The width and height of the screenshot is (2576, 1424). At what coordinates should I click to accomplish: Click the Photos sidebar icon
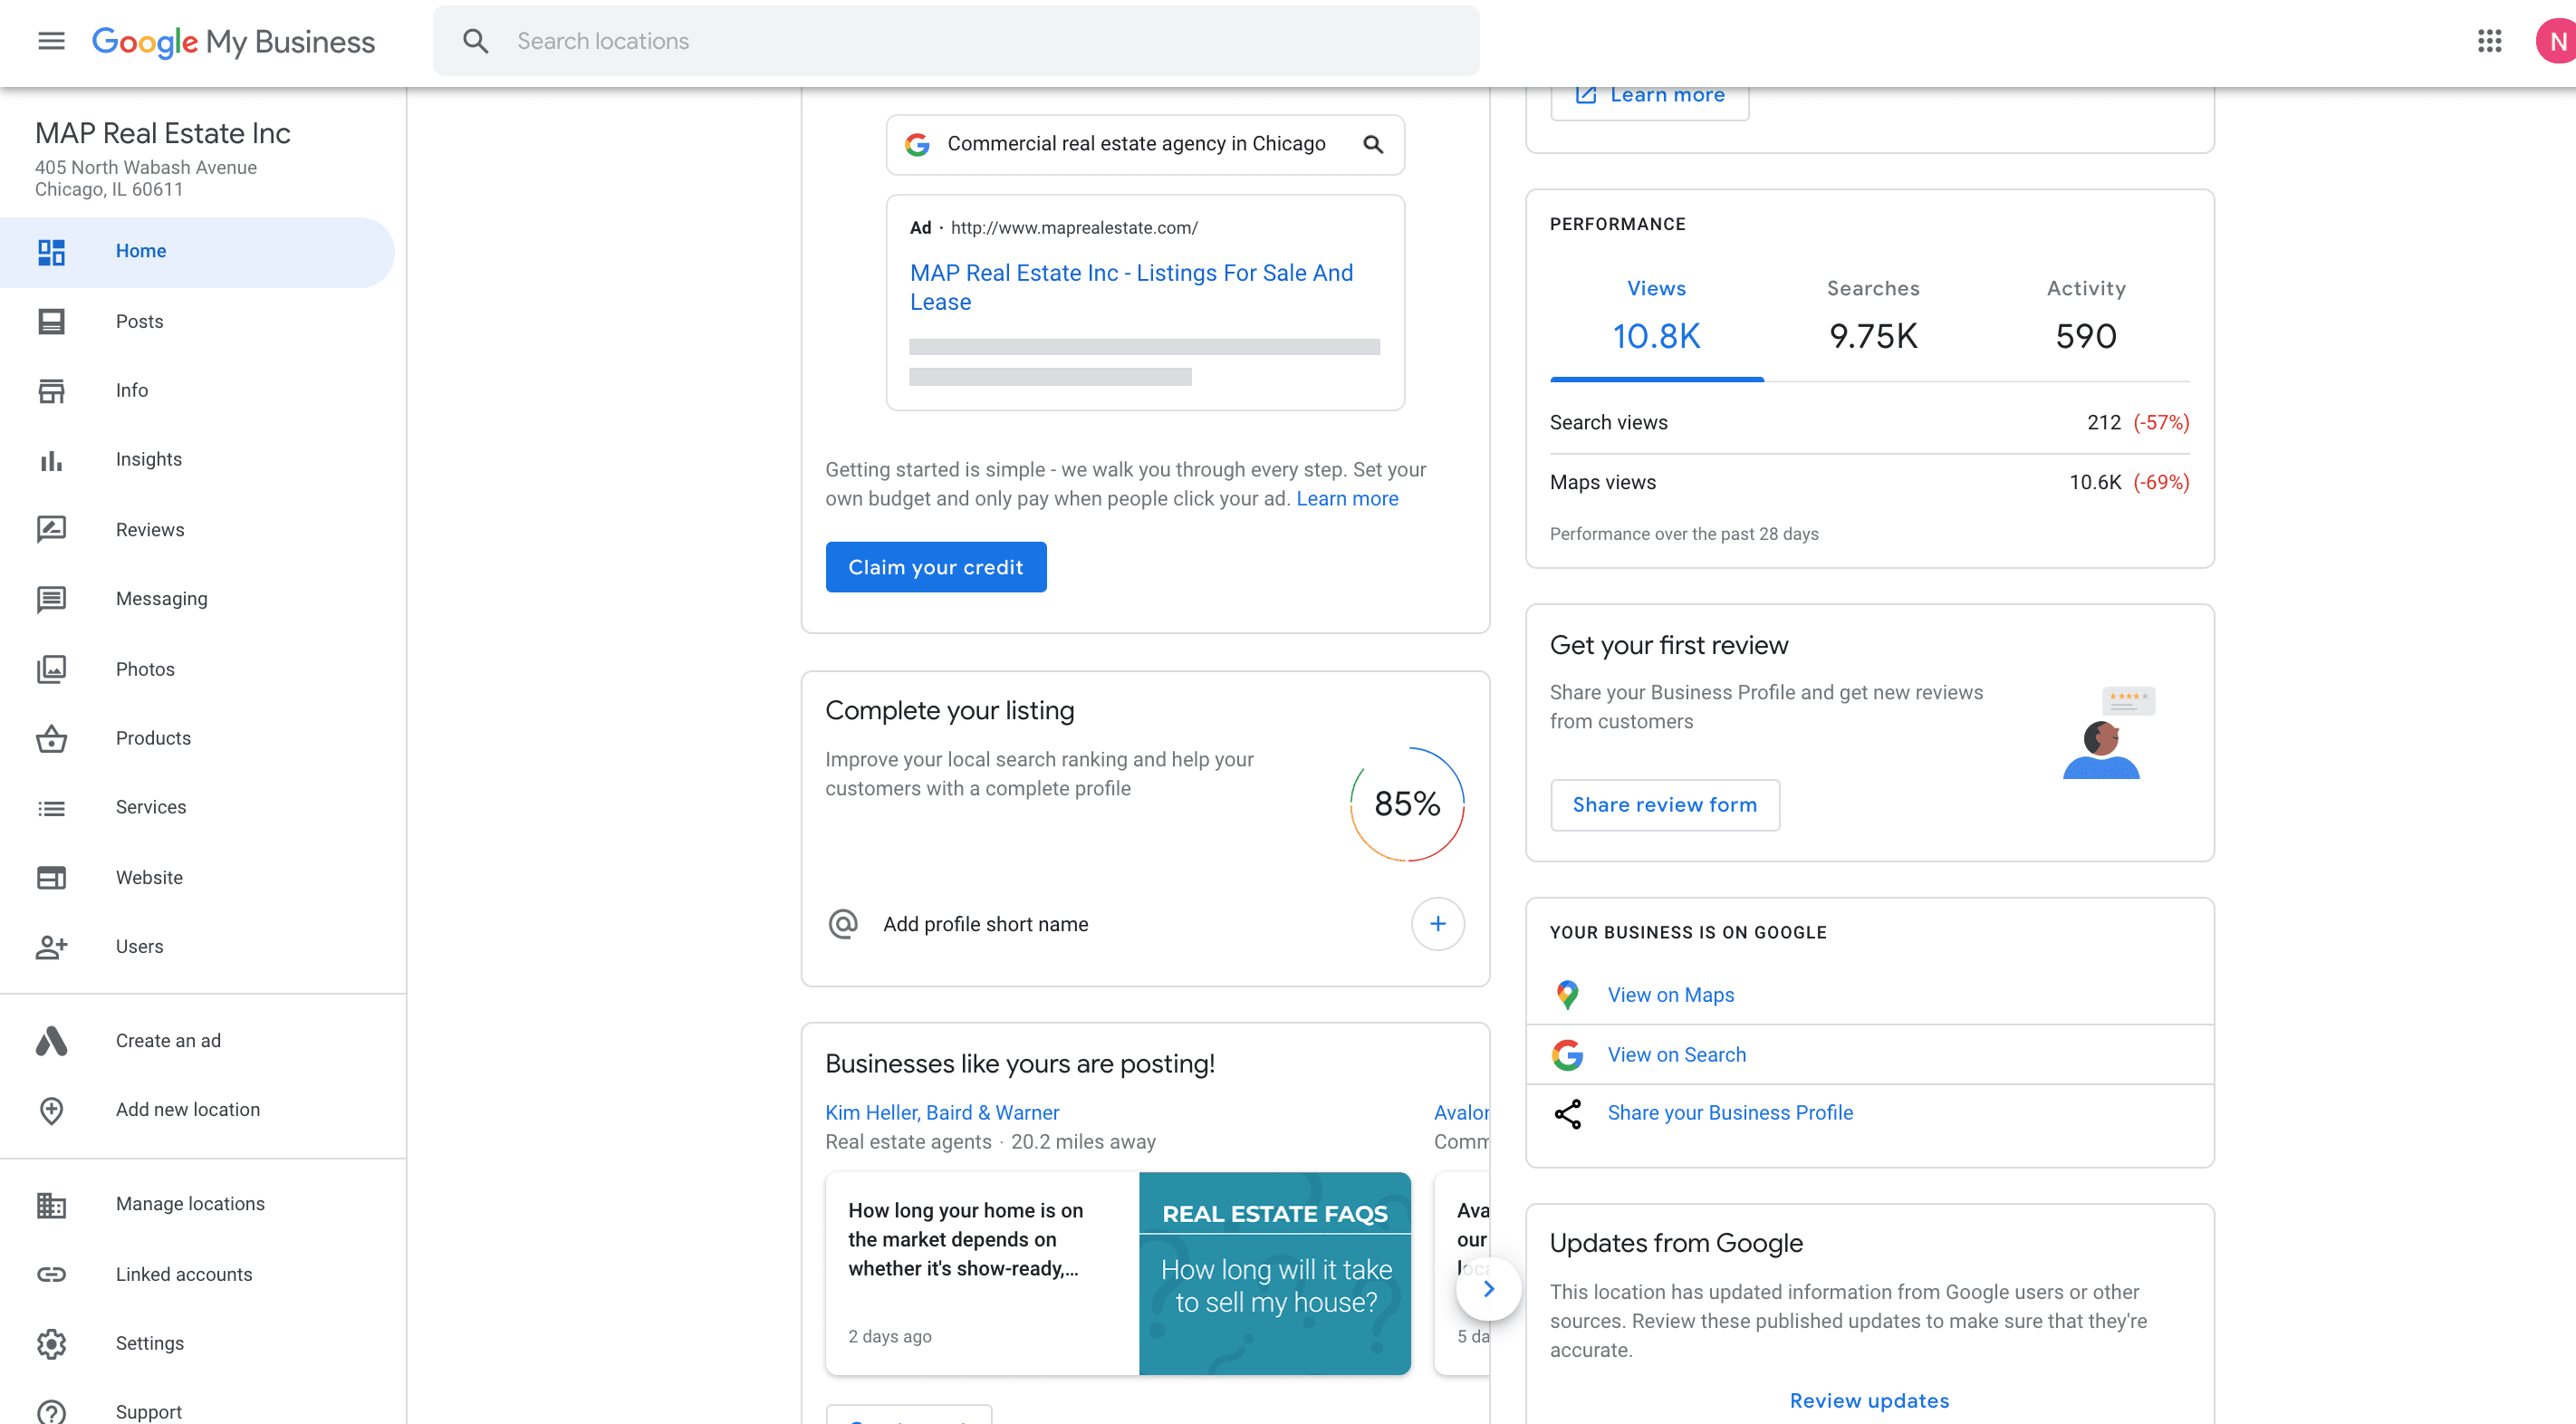click(x=51, y=669)
